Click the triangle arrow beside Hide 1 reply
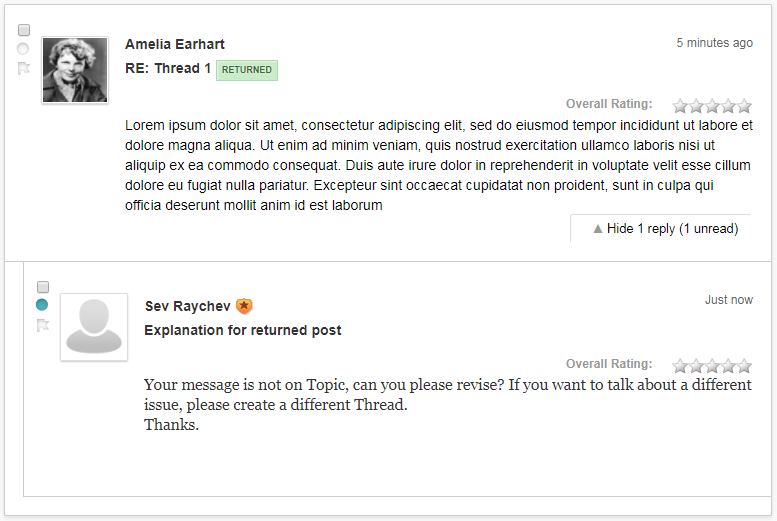 pos(598,229)
